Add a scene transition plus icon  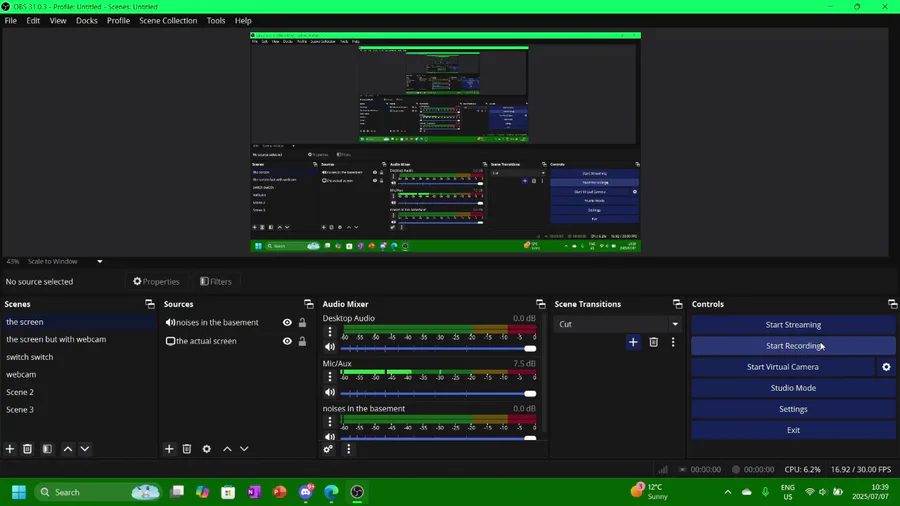click(633, 342)
